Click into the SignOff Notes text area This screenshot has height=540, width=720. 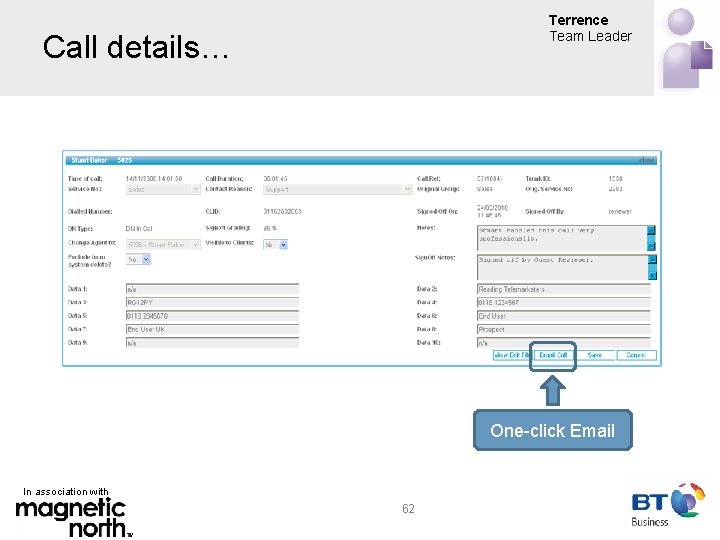tap(562, 267)
